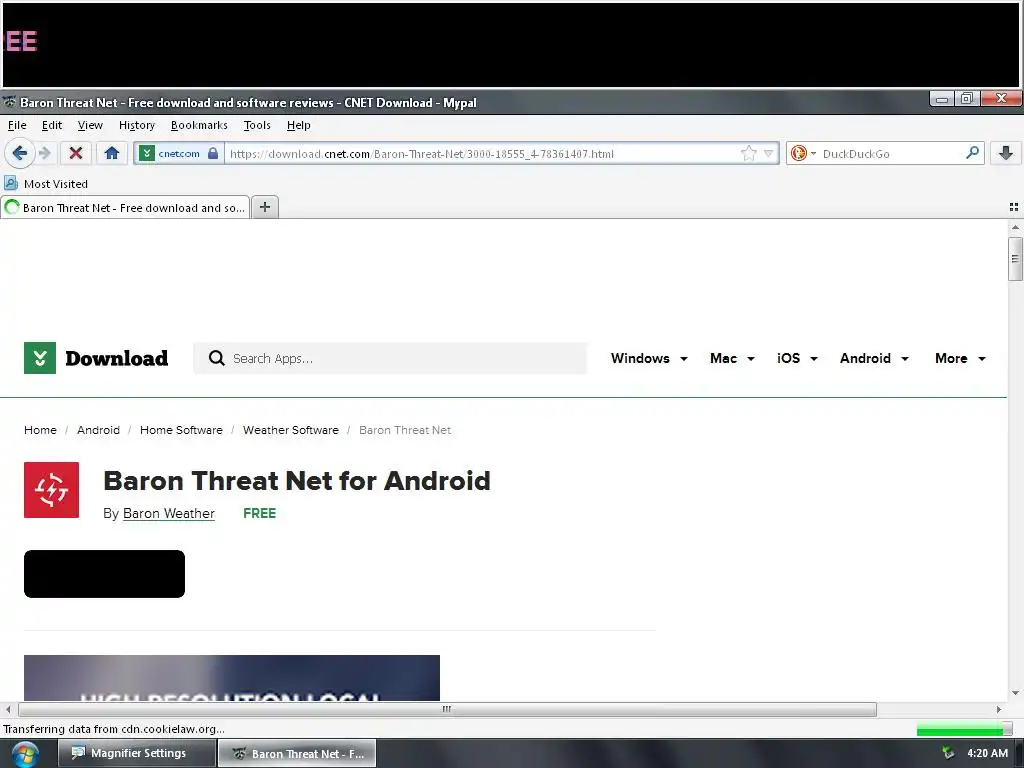Click the Home Software breadcrumb link

pos(181,430)
